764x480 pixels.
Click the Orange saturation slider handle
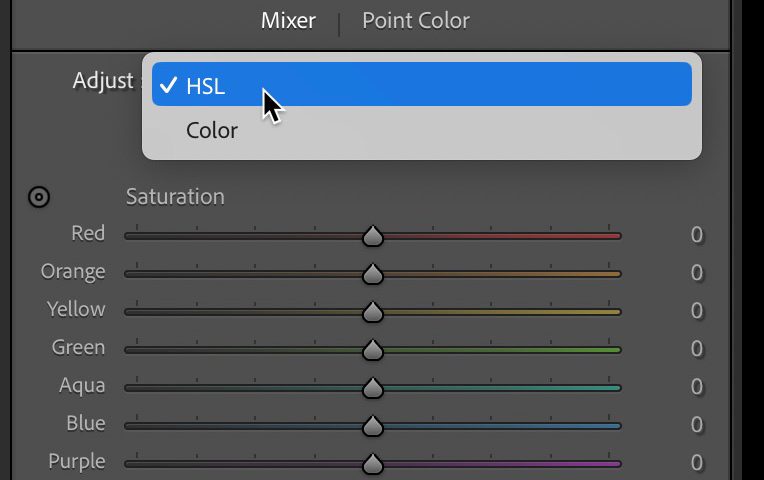click(x=372, y=275)
